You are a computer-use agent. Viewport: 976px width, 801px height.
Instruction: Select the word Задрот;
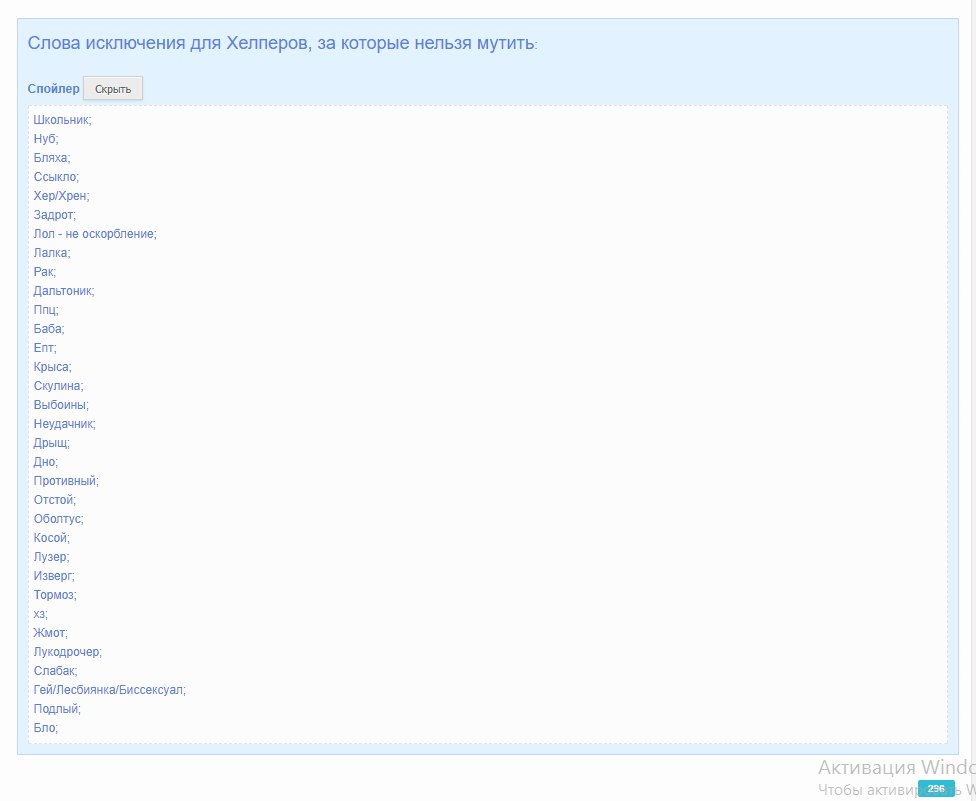[x=55, y=215]
